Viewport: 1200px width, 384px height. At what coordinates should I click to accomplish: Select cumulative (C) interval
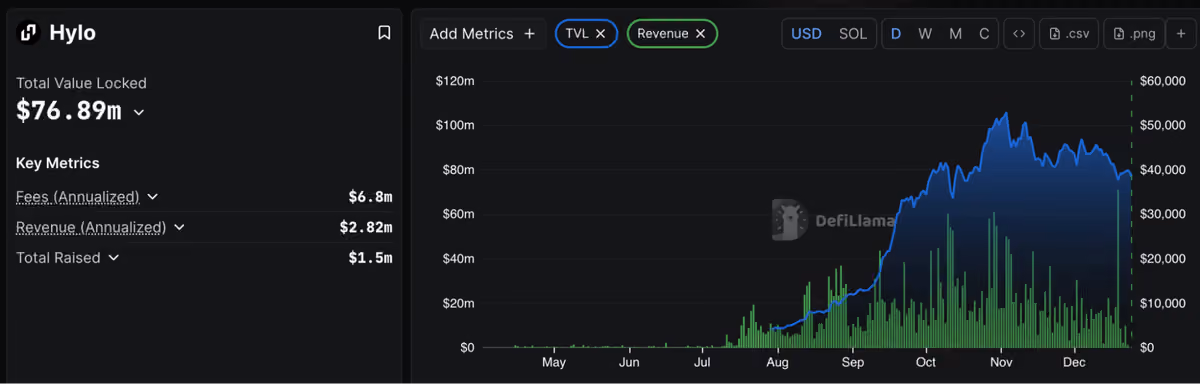coord(984,33)
